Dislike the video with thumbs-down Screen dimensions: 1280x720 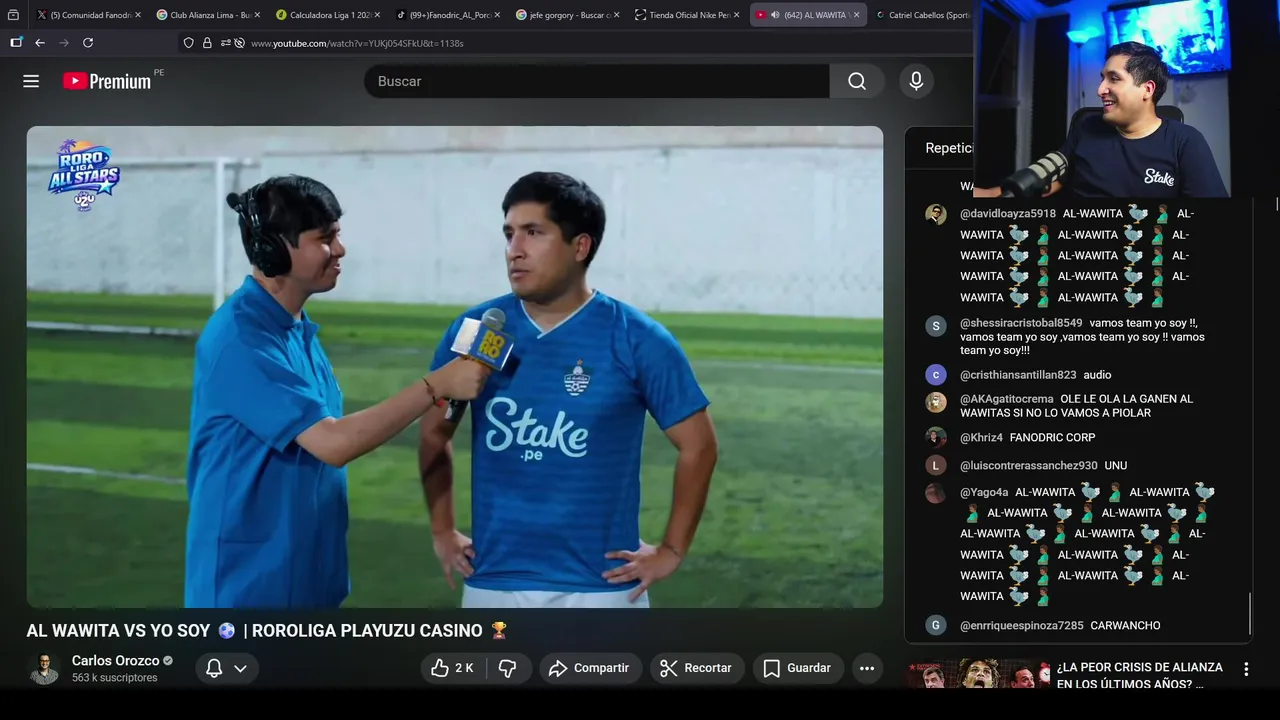tap(507, 668)
